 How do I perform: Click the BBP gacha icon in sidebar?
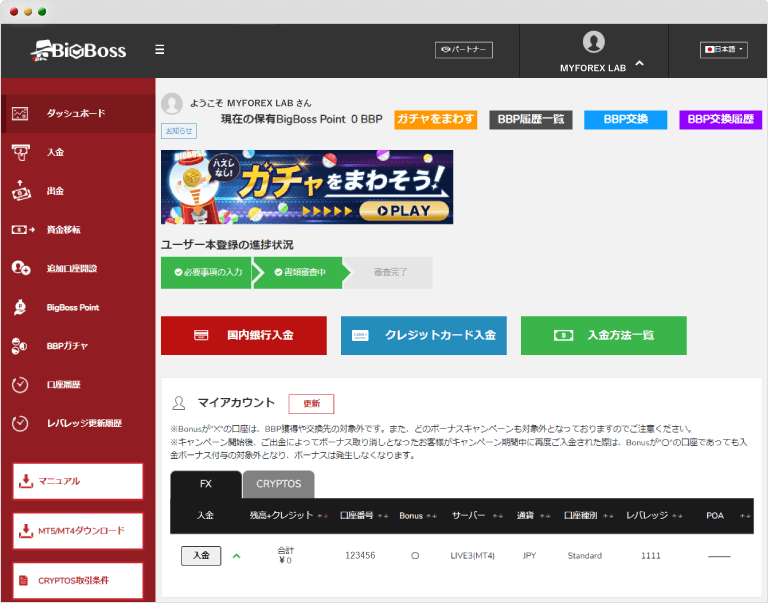[19, 346]
